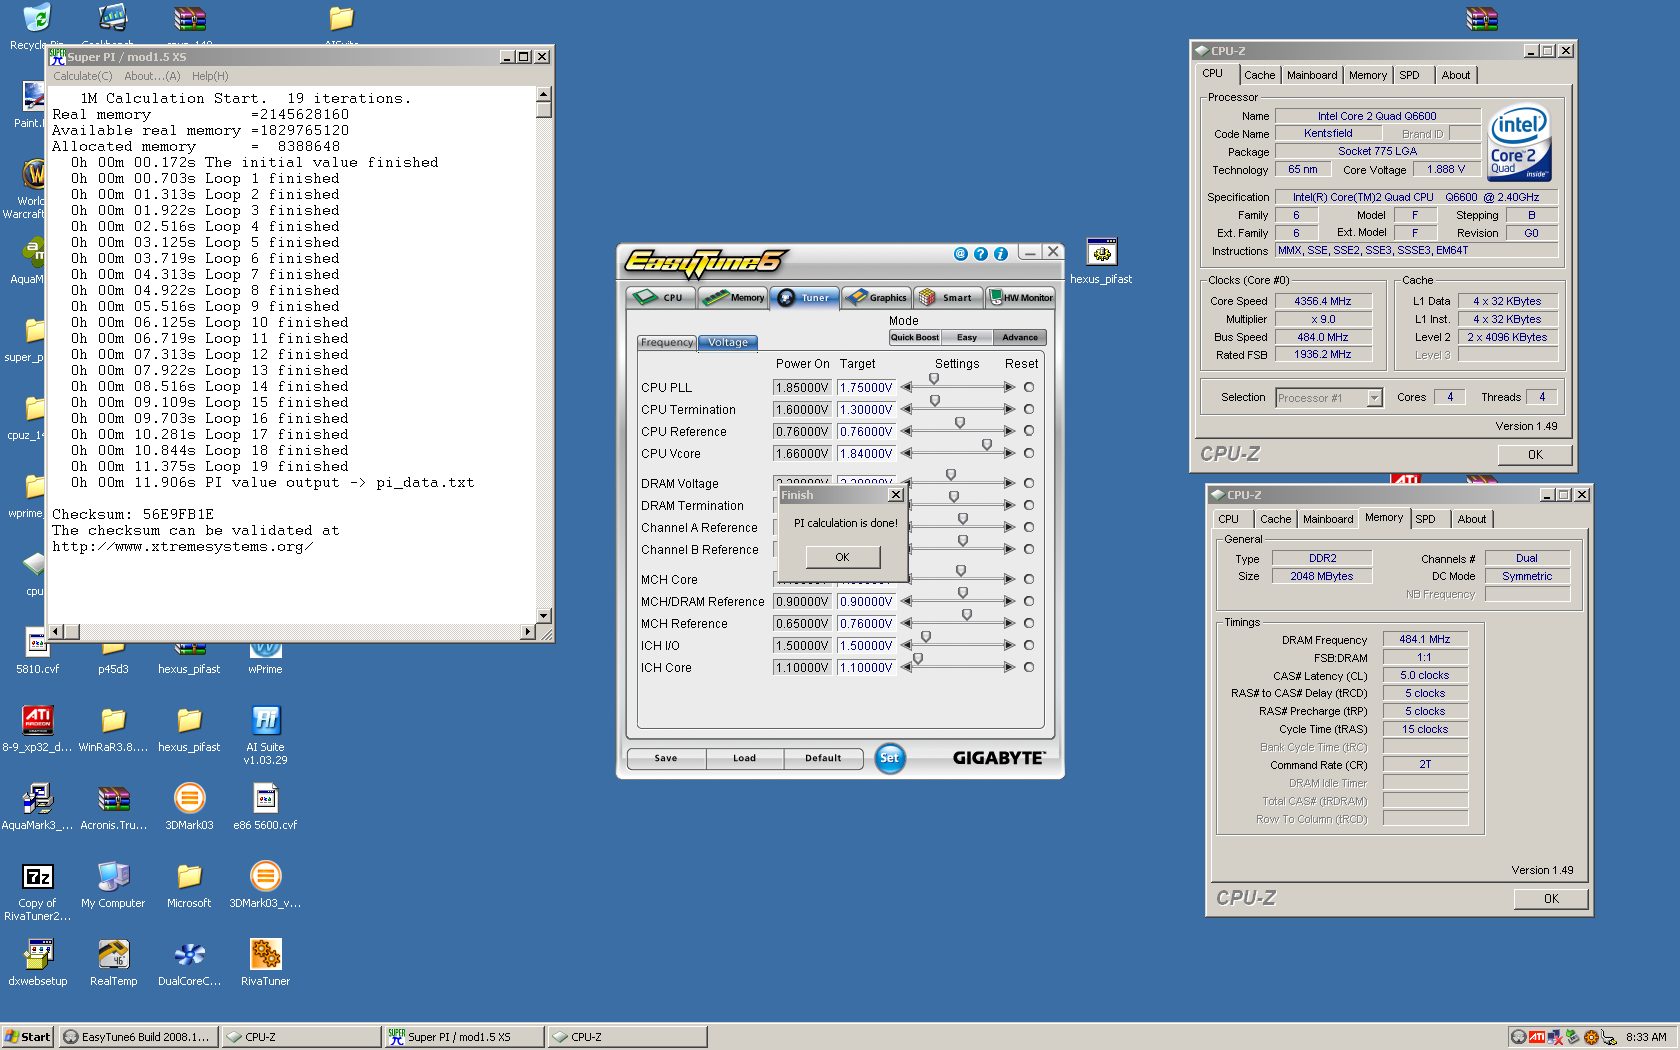Screen dimensions: 1680x1050
Task: Click the EasyTune6 info icon
Action: tap(1000, 254)
